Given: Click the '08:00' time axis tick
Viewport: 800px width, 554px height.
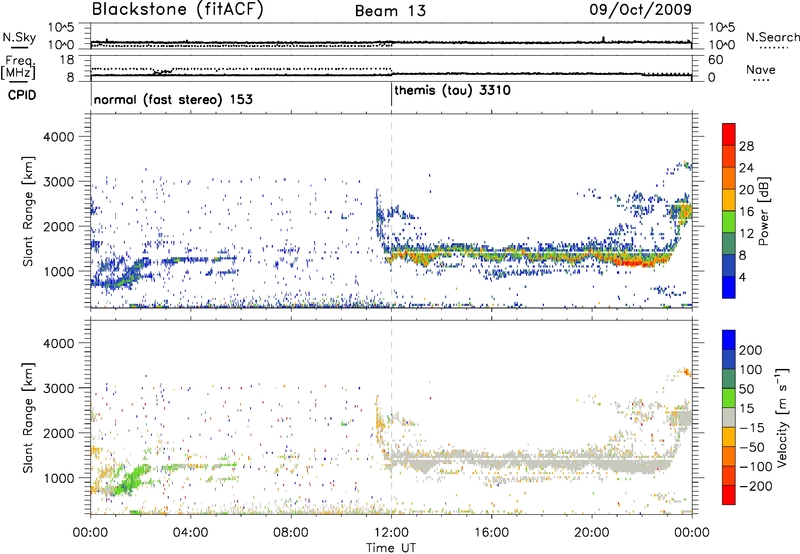Looking at the screenshot, I should [291, 533].
